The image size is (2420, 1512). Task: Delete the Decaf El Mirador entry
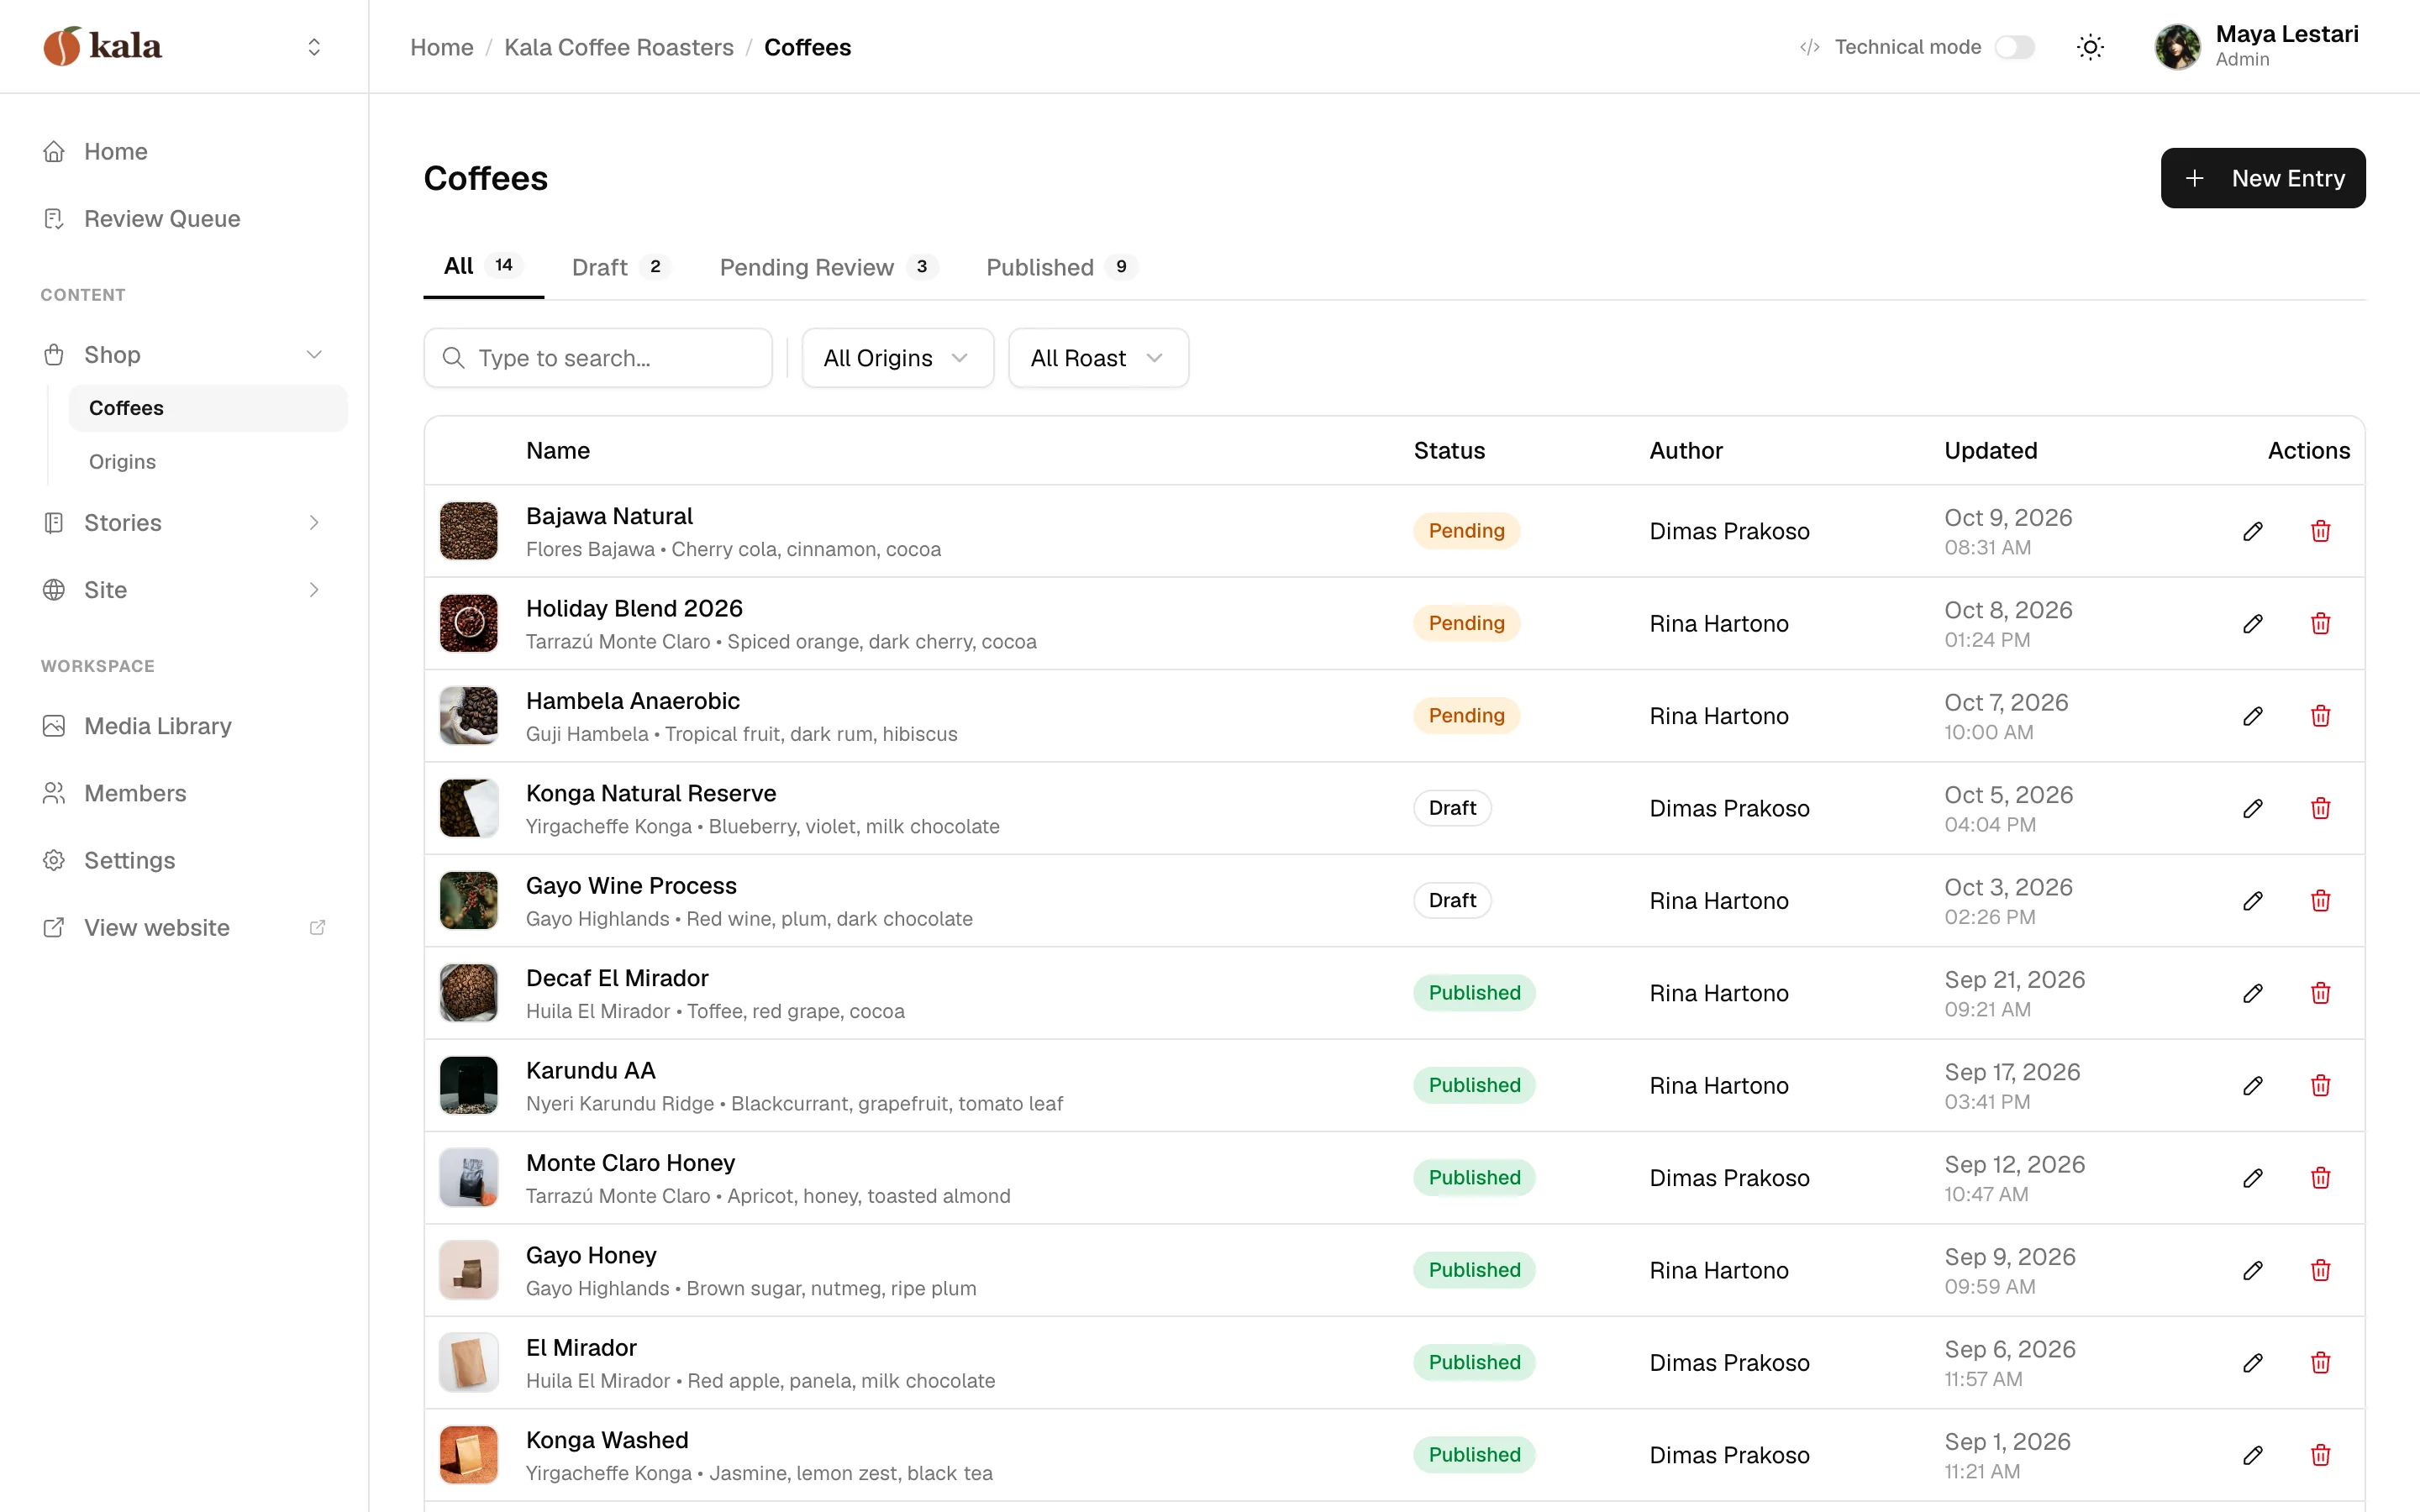pyautogui.click(x=2320, y=993)
